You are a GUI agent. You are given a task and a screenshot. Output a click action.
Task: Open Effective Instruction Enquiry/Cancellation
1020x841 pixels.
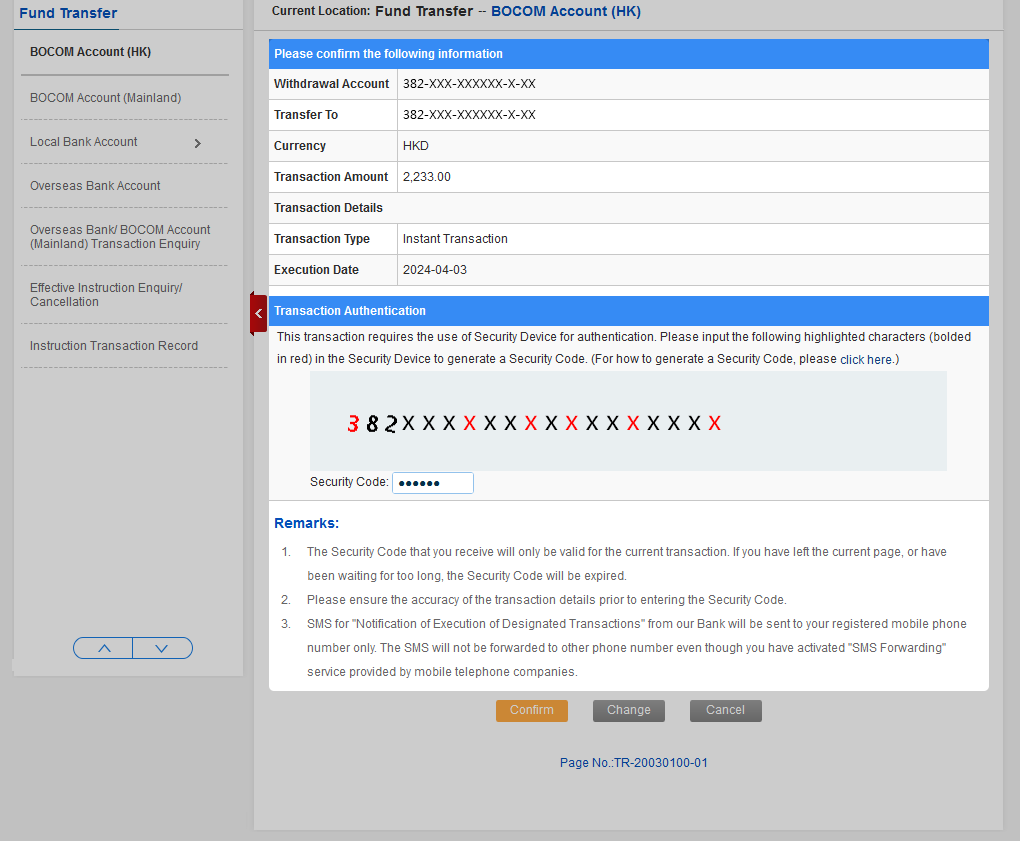tap(106, 295)
